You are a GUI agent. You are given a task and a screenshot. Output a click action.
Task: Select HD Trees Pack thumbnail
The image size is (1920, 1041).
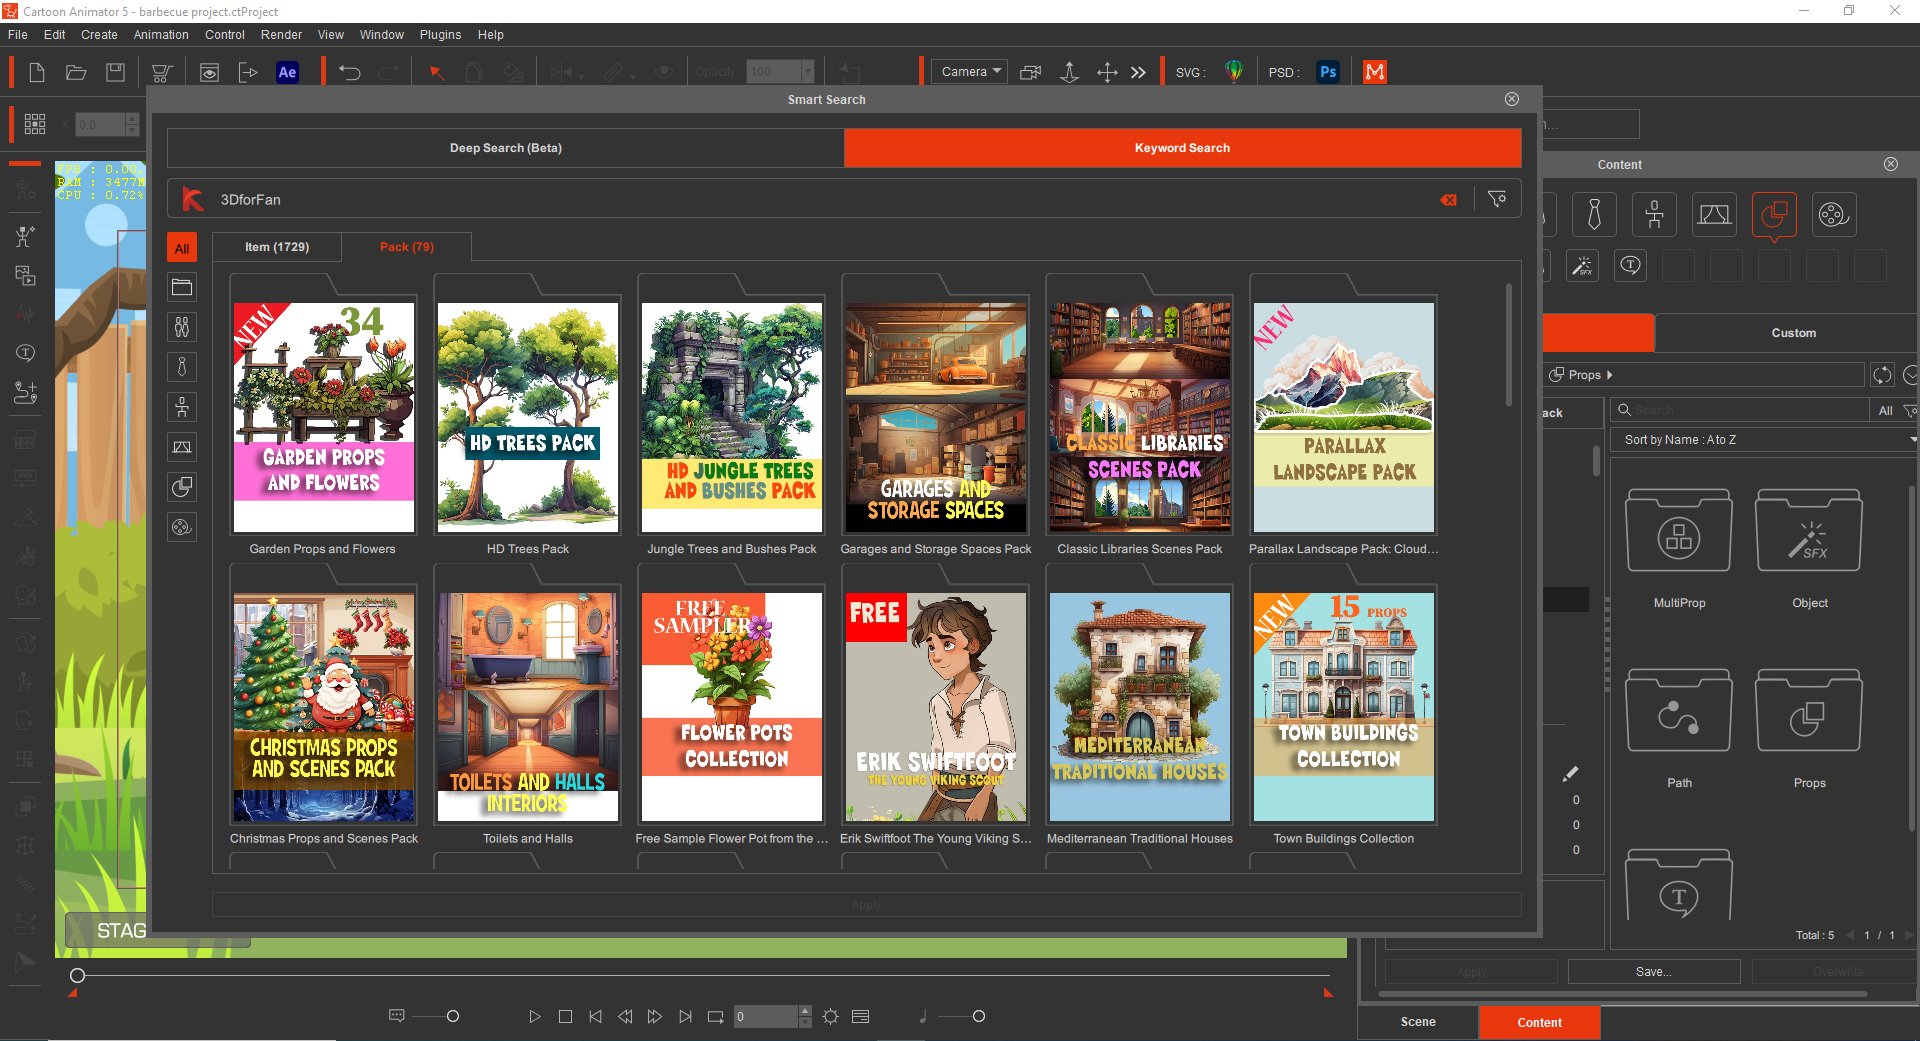528,418
